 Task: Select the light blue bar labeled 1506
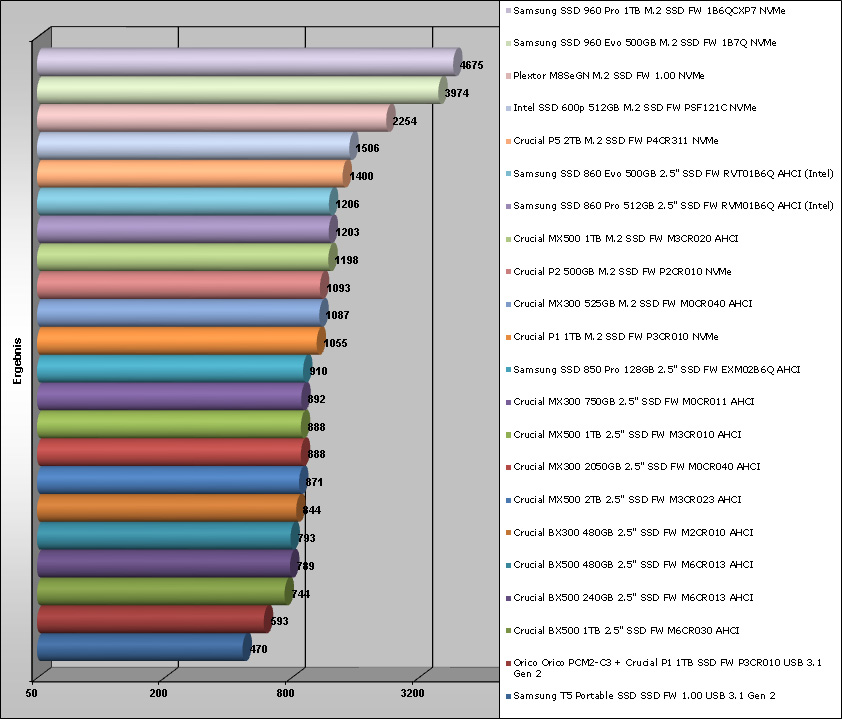(198, 145)
